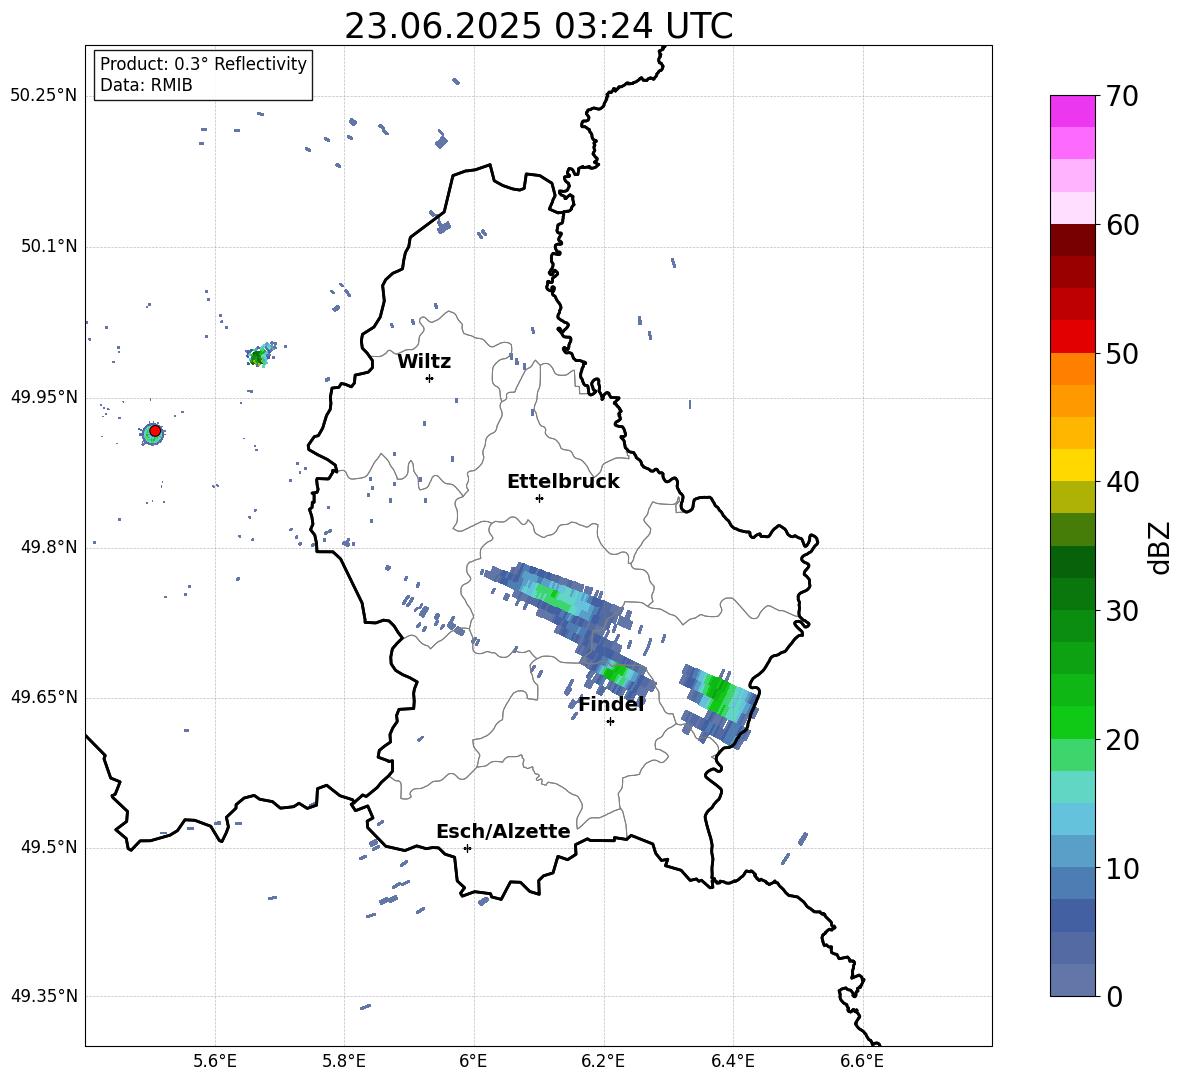The width and height of the screenshot is (1184, 1081).
Task: Click the 6.4°E longitude label
Action: (732, 1061)
